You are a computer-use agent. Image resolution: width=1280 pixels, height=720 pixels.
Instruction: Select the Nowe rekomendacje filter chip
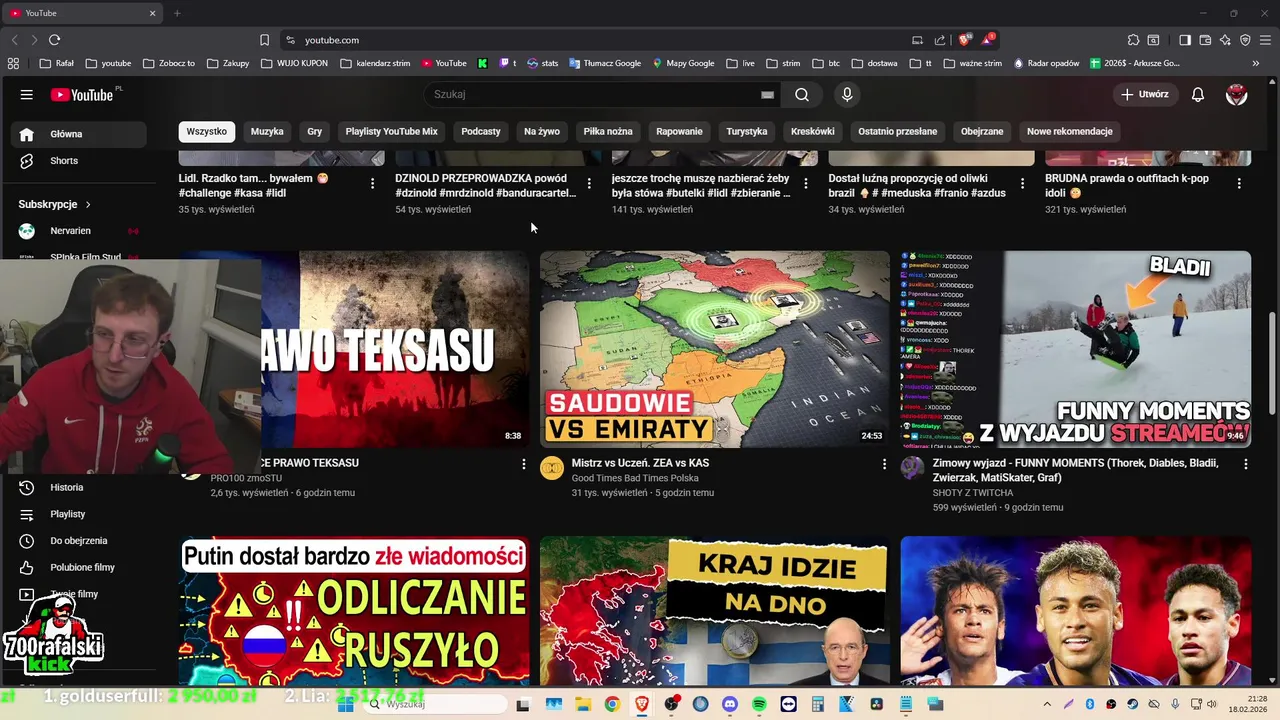pos(1070,131)
